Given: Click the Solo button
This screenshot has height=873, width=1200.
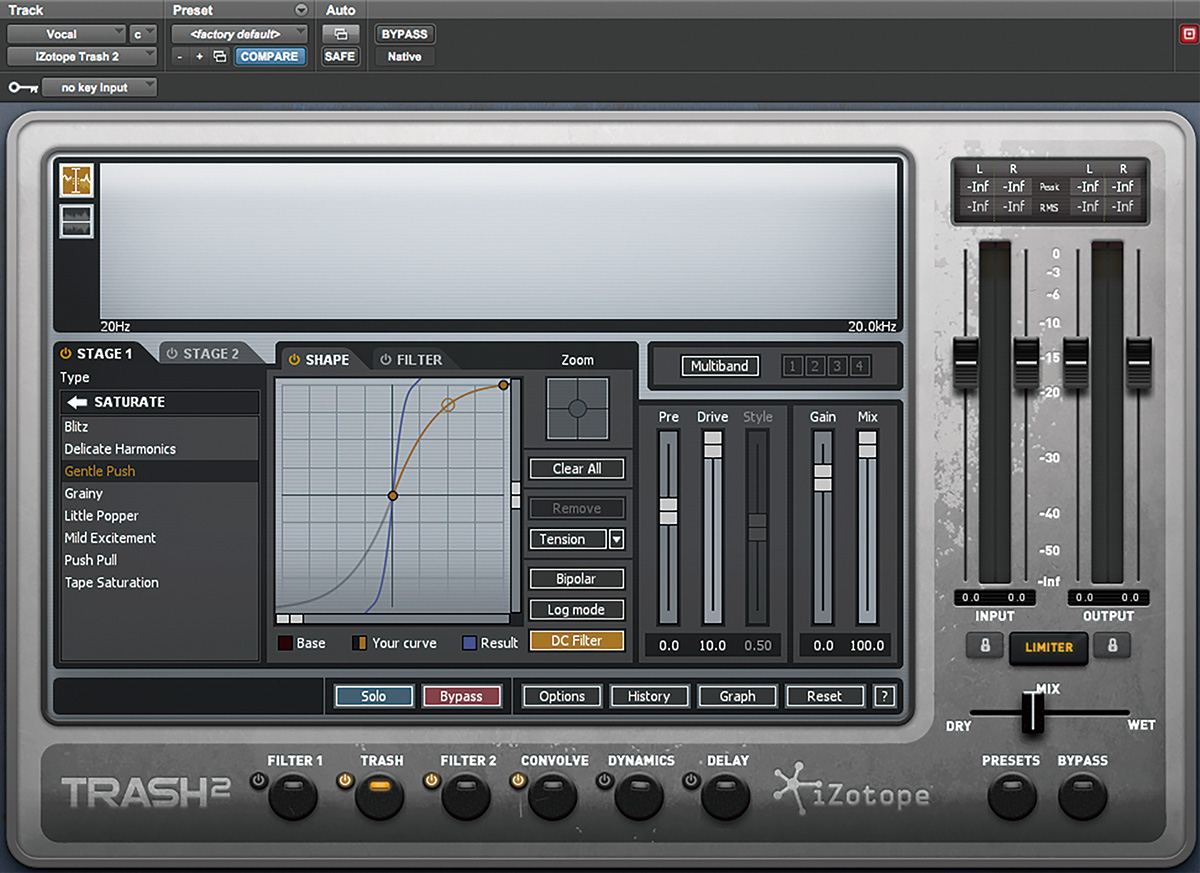Looking at the screenshot, I should pos(374,696).
